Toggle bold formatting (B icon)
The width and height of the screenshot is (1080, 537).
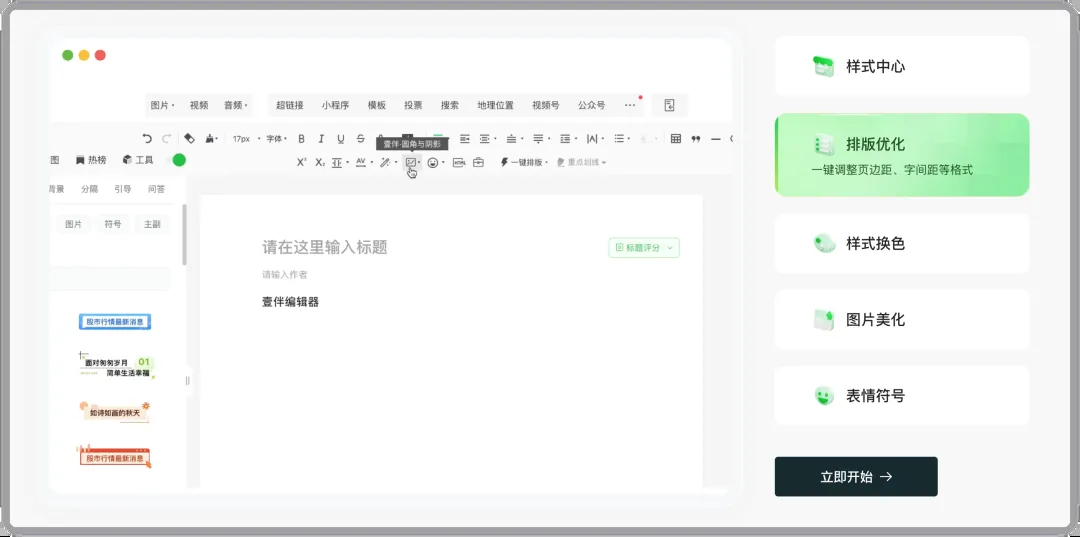(299, 139)
